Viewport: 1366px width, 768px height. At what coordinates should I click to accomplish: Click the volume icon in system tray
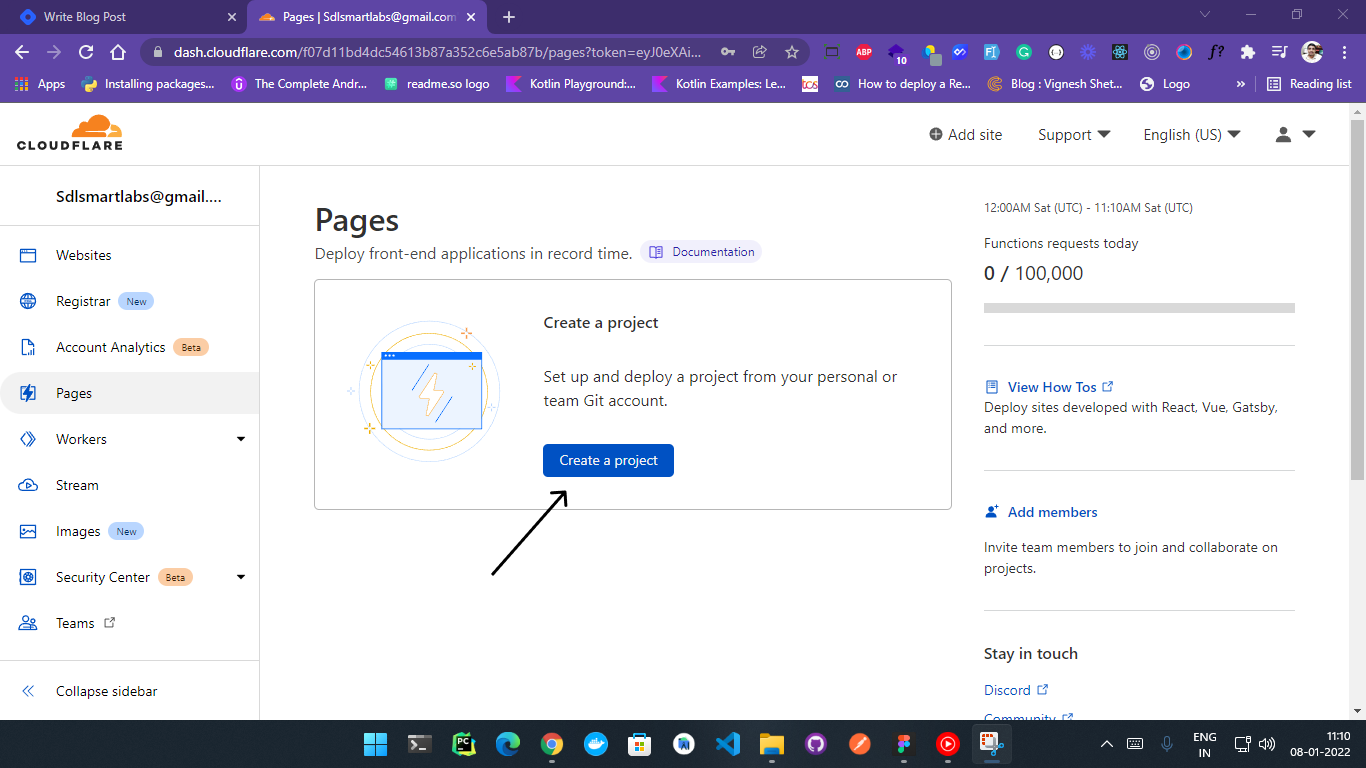[x=1267, y=744]
